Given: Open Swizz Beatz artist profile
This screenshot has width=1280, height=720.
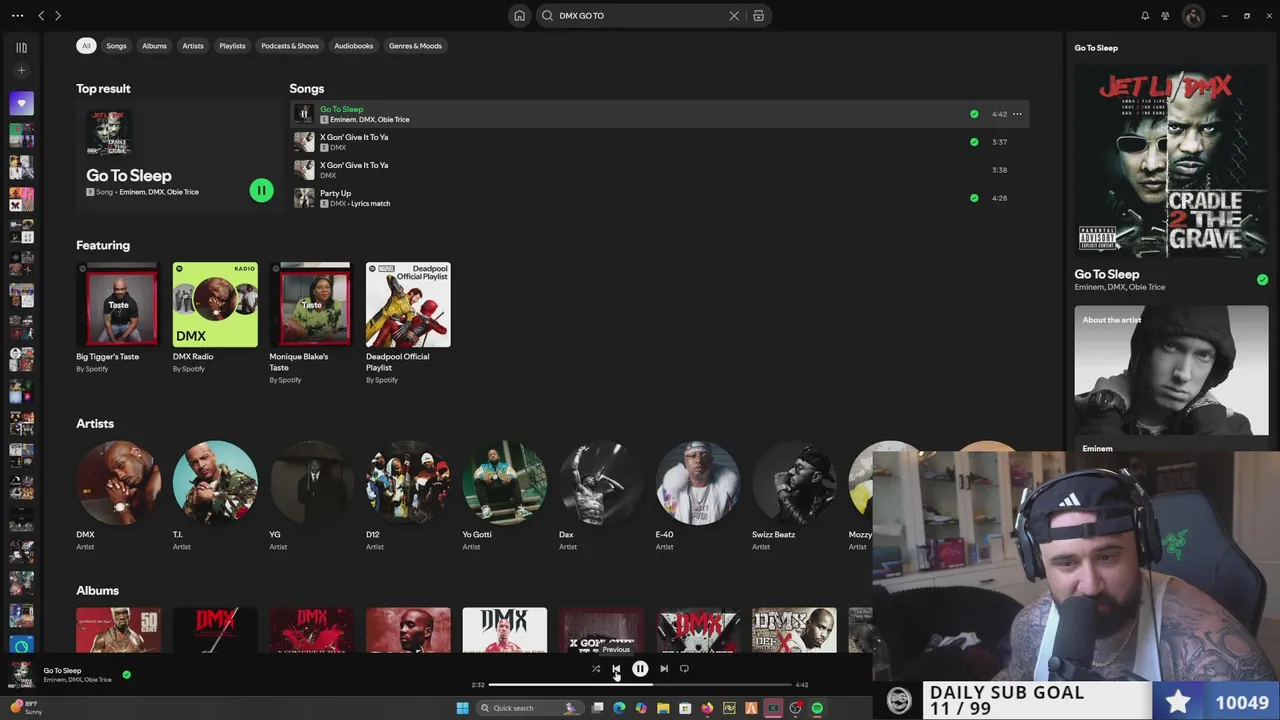Looking at the screenshot, I should point(794,483).
